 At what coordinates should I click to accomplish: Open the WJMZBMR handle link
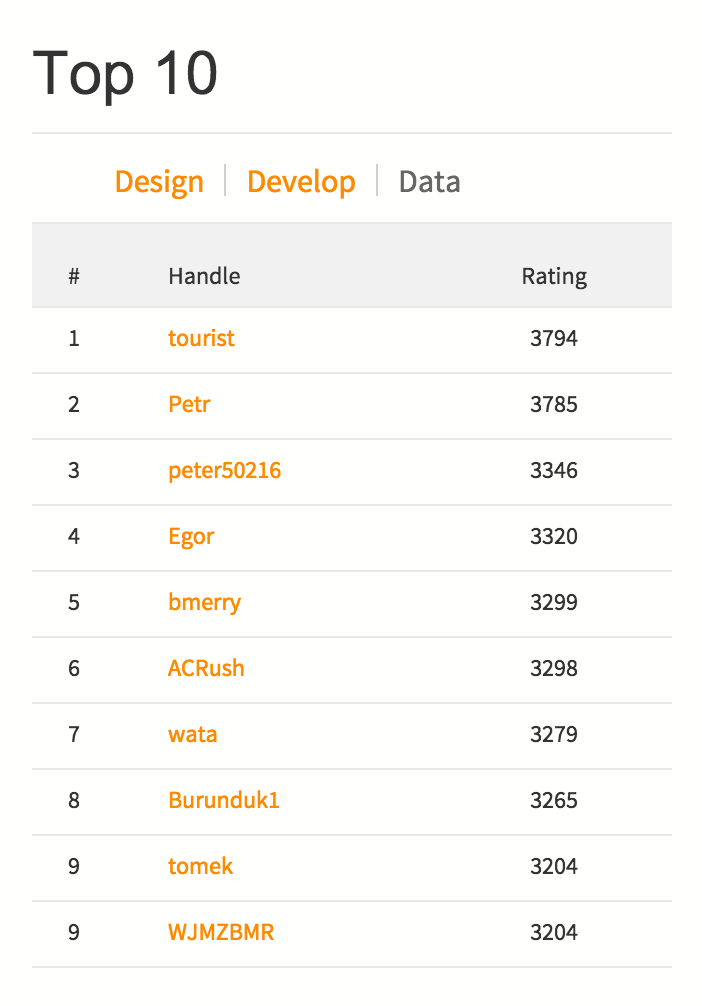pos(221,932)
